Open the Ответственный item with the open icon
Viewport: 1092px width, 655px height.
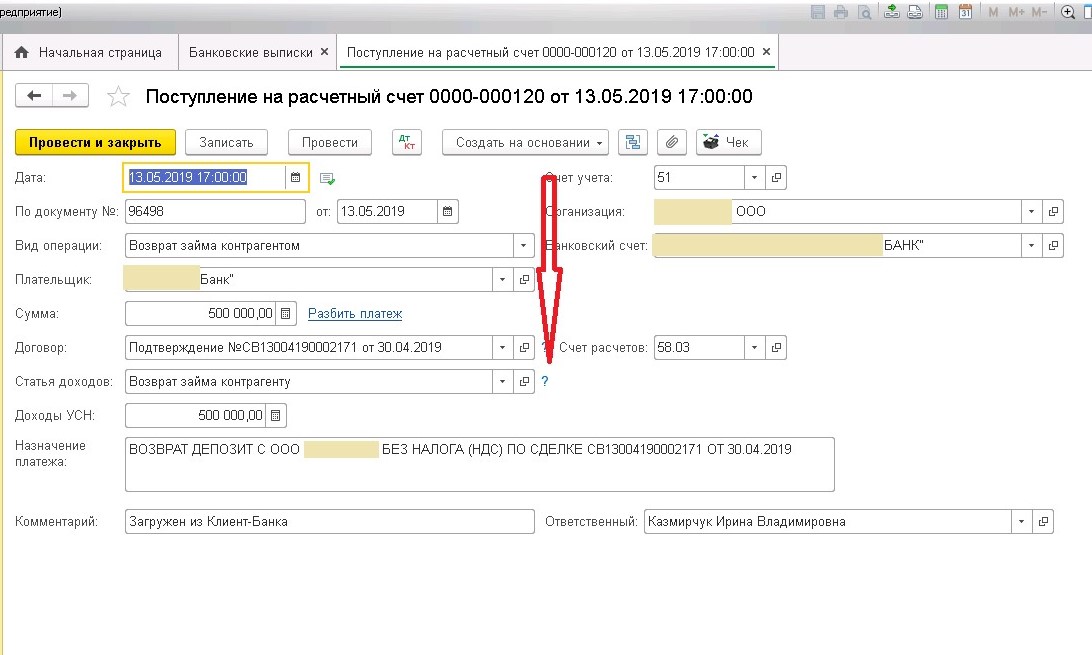click(1043, 521)
